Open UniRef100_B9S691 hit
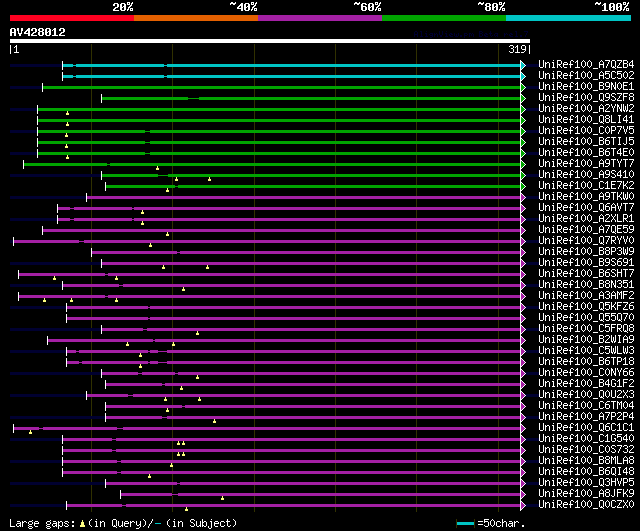 586,263
